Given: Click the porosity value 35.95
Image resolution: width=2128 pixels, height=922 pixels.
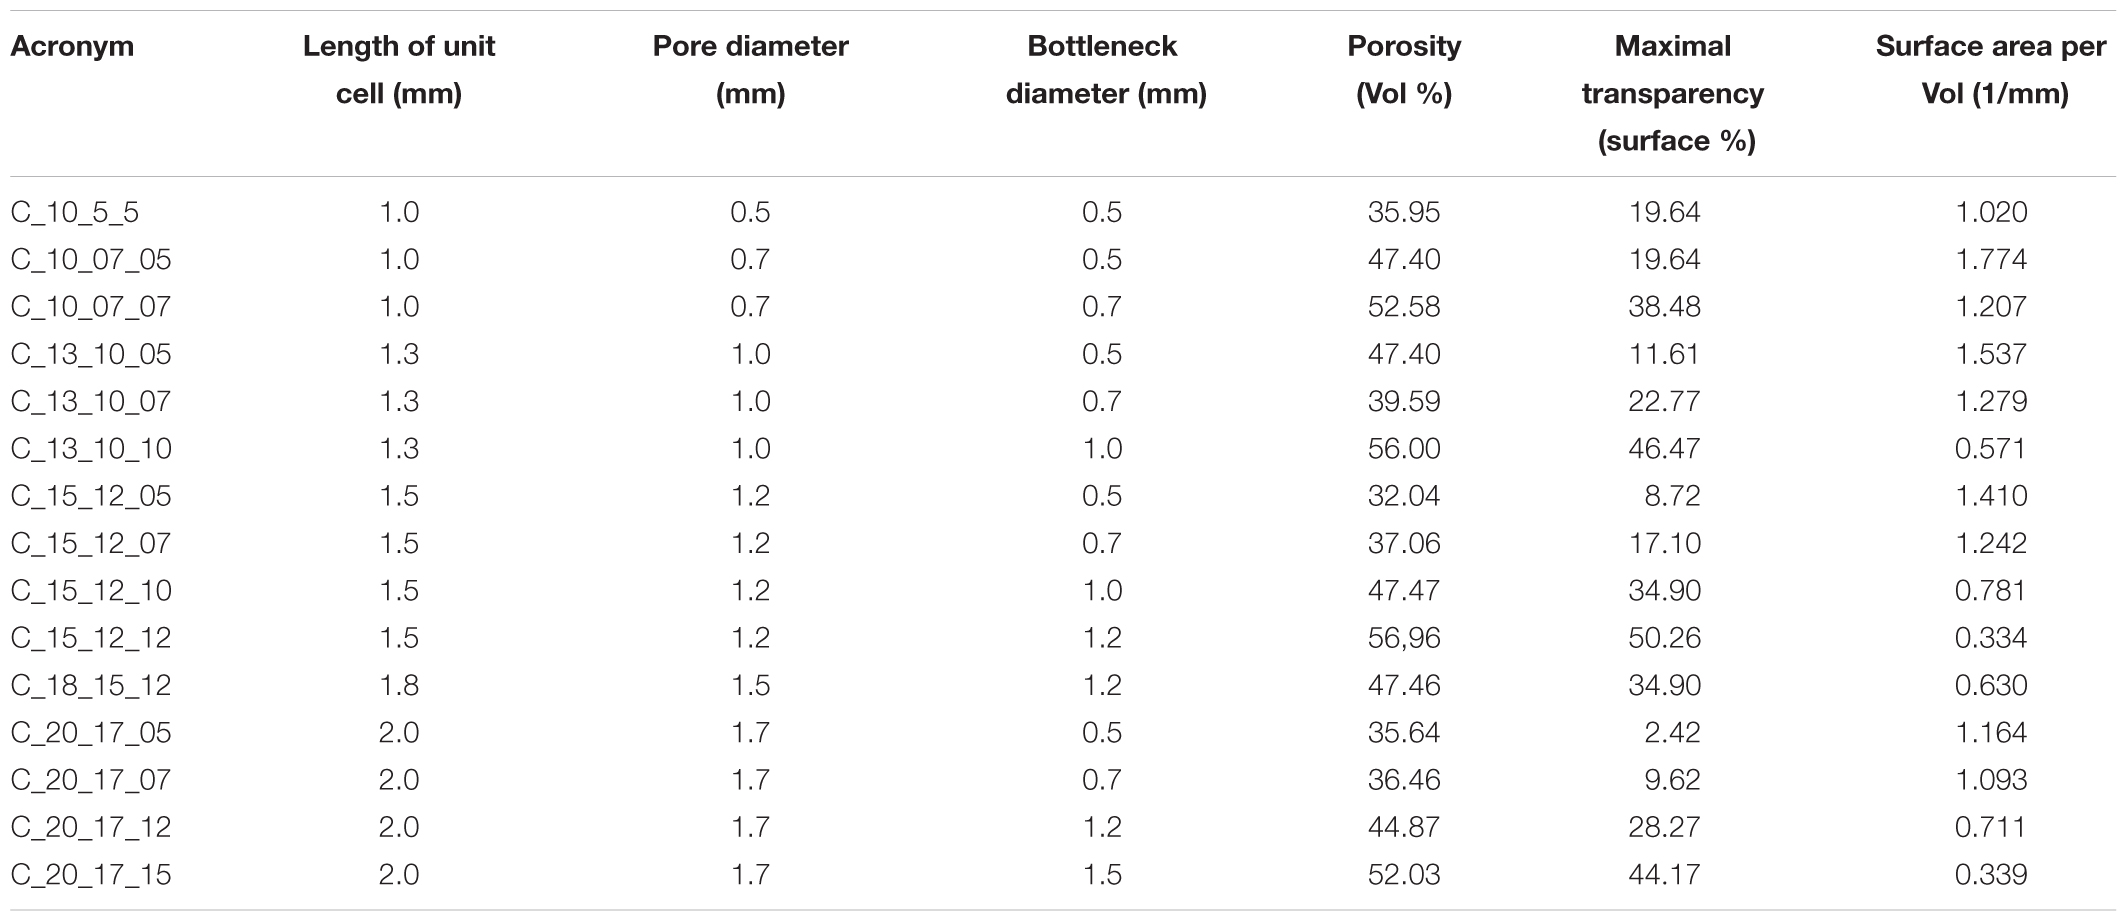Looking at the screenshot, I should [1404, 212].
